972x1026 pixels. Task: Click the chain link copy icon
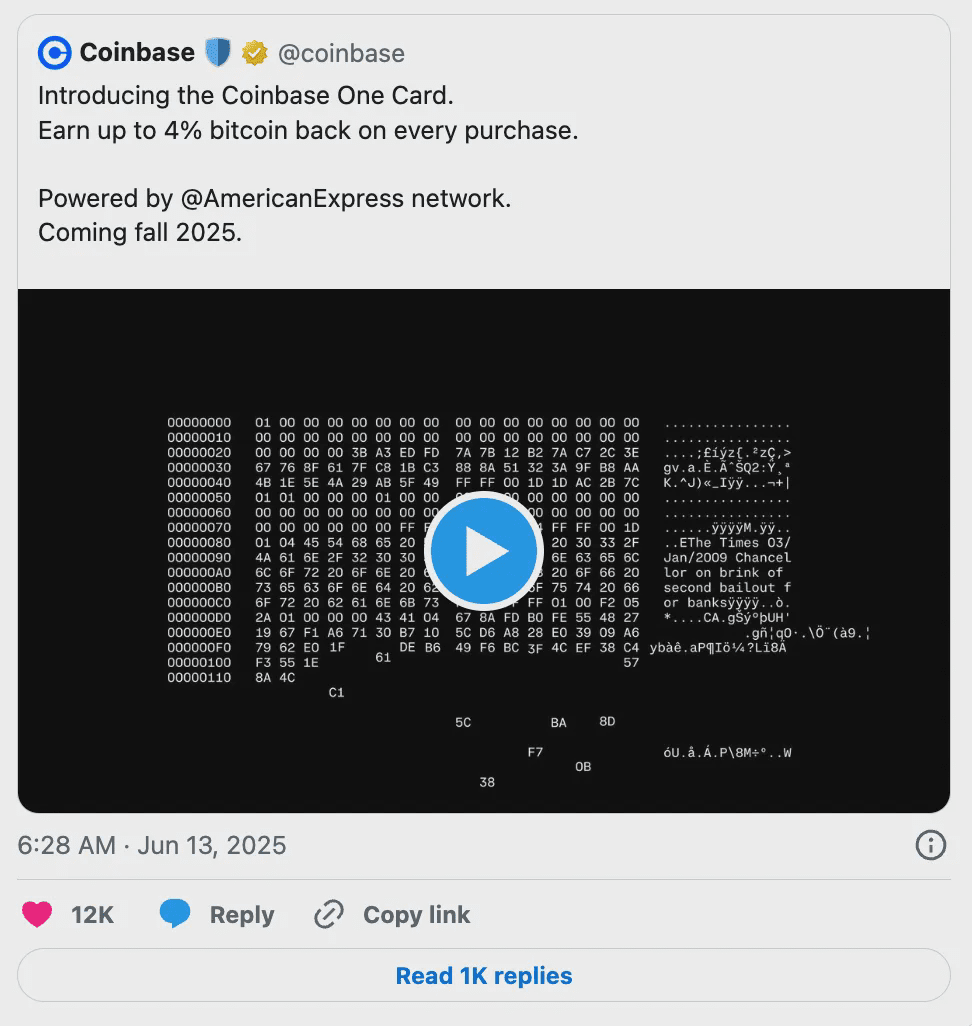pyautogui.click(x=329, y=914)
